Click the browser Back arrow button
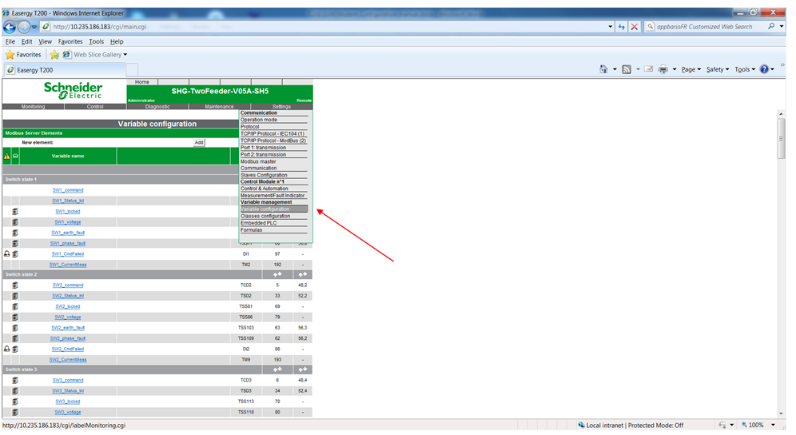The image size is (796, 435). [9, 27]
